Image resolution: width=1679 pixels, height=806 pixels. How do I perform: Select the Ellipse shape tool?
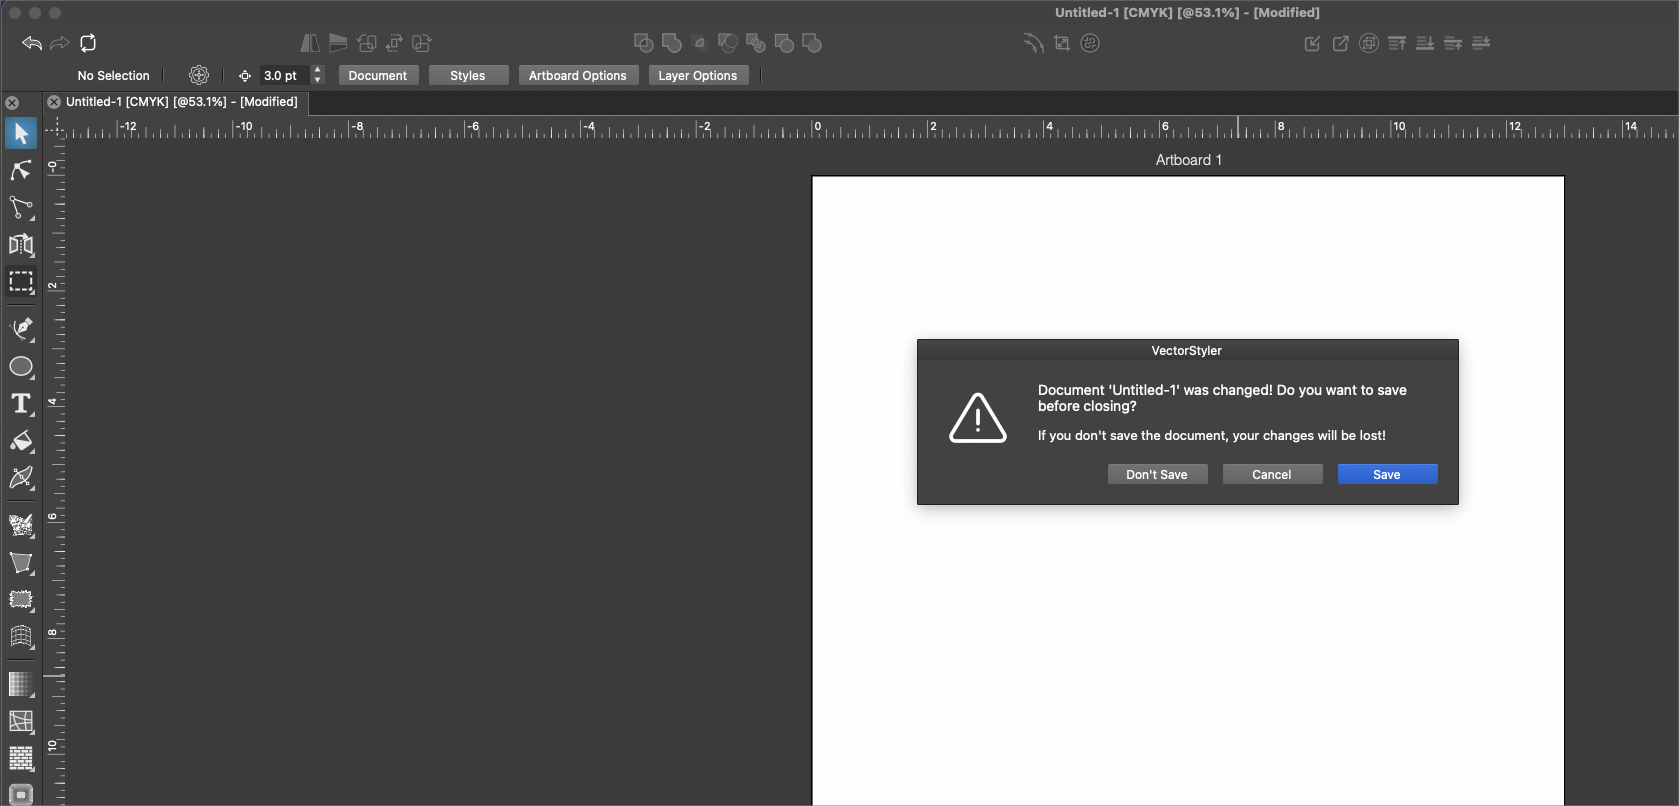tap(21, 367)
